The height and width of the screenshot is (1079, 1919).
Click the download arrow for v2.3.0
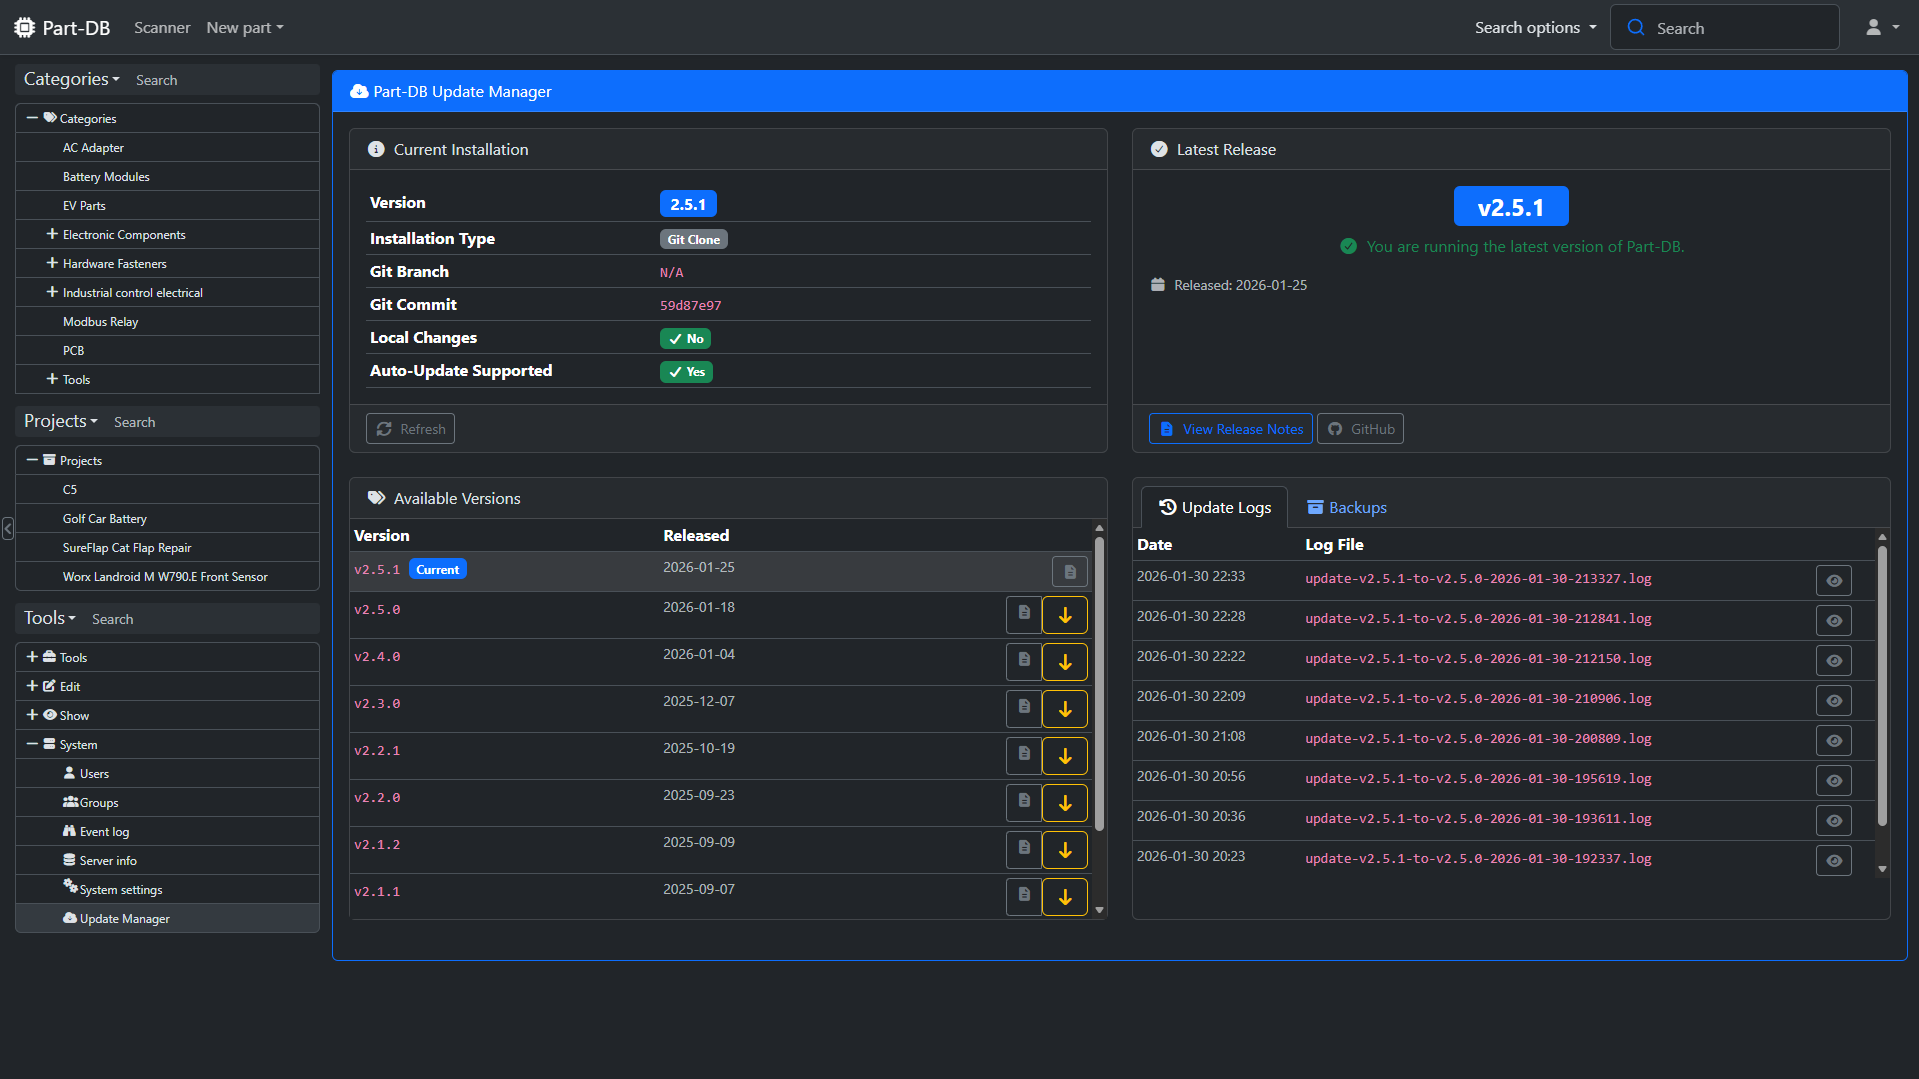tap(1064, 709)
